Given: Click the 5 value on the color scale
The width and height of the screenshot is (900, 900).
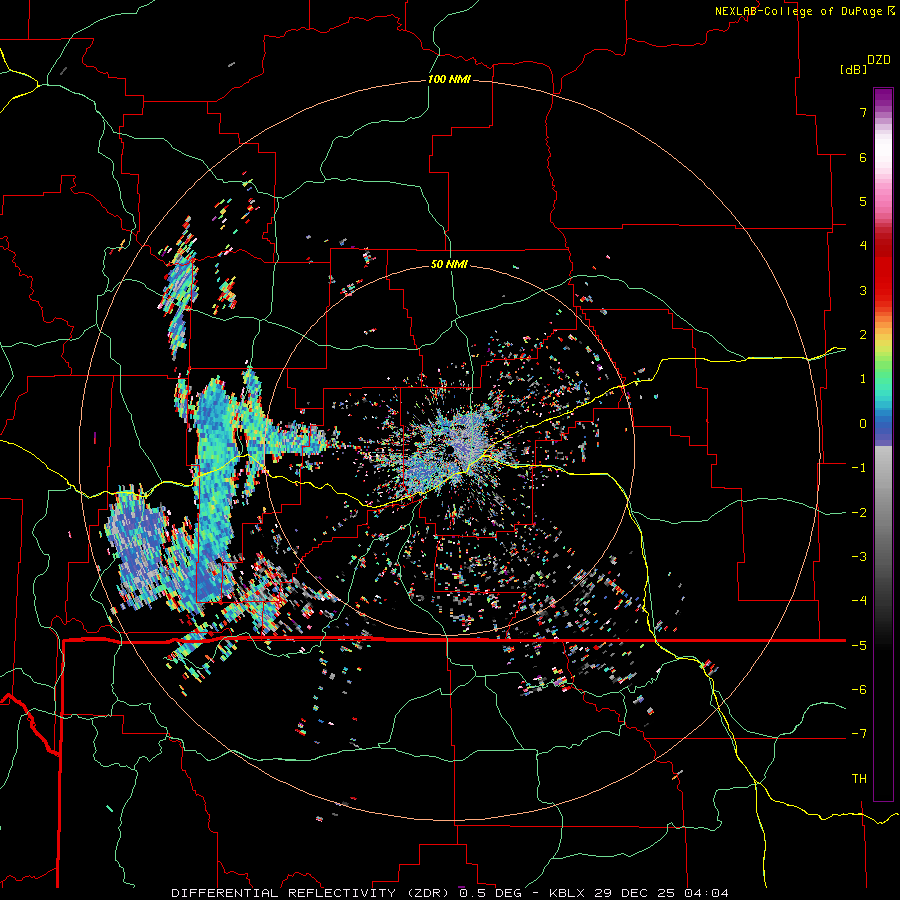Looking at the screenshot, I should click(862, 201).
